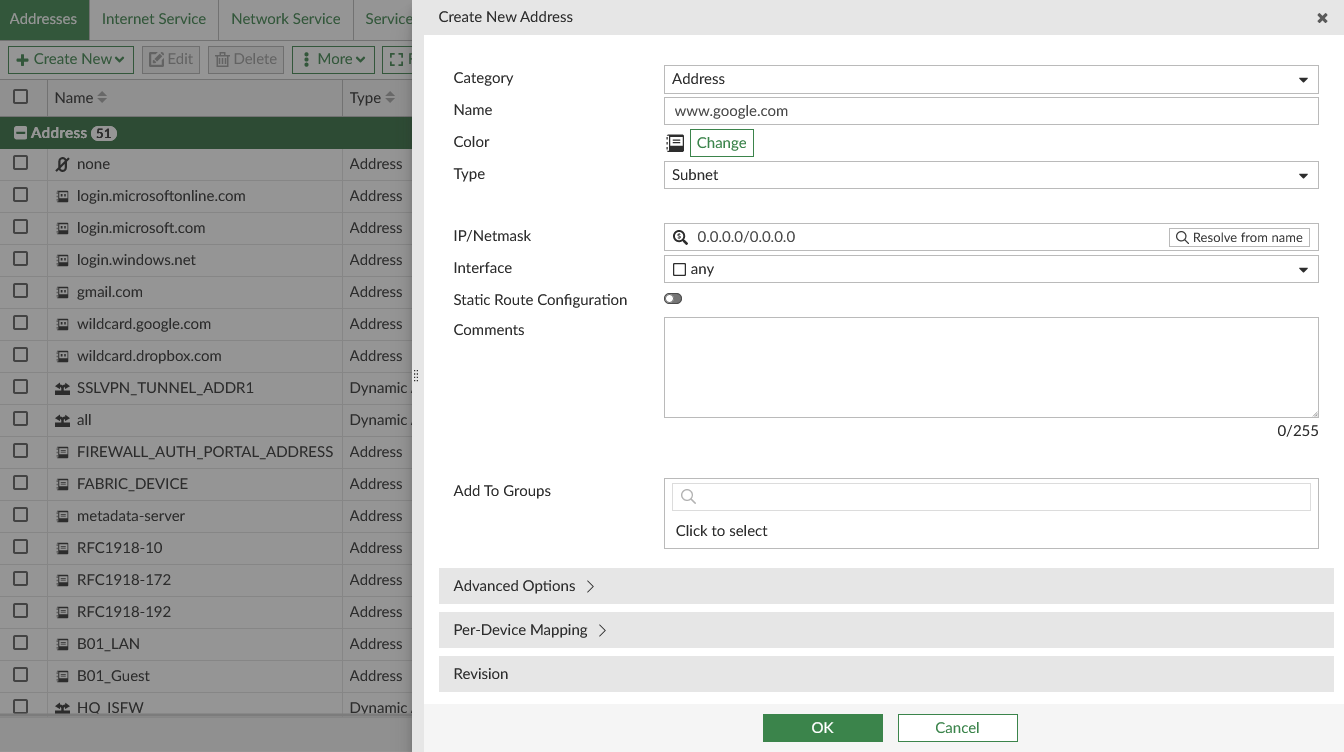The height and width of the screenshot is (752, 1344).
Task: Click the dynamic address icon beside SSLVPN_TUNNEL_ADDR1
Action: click(62, 388)
